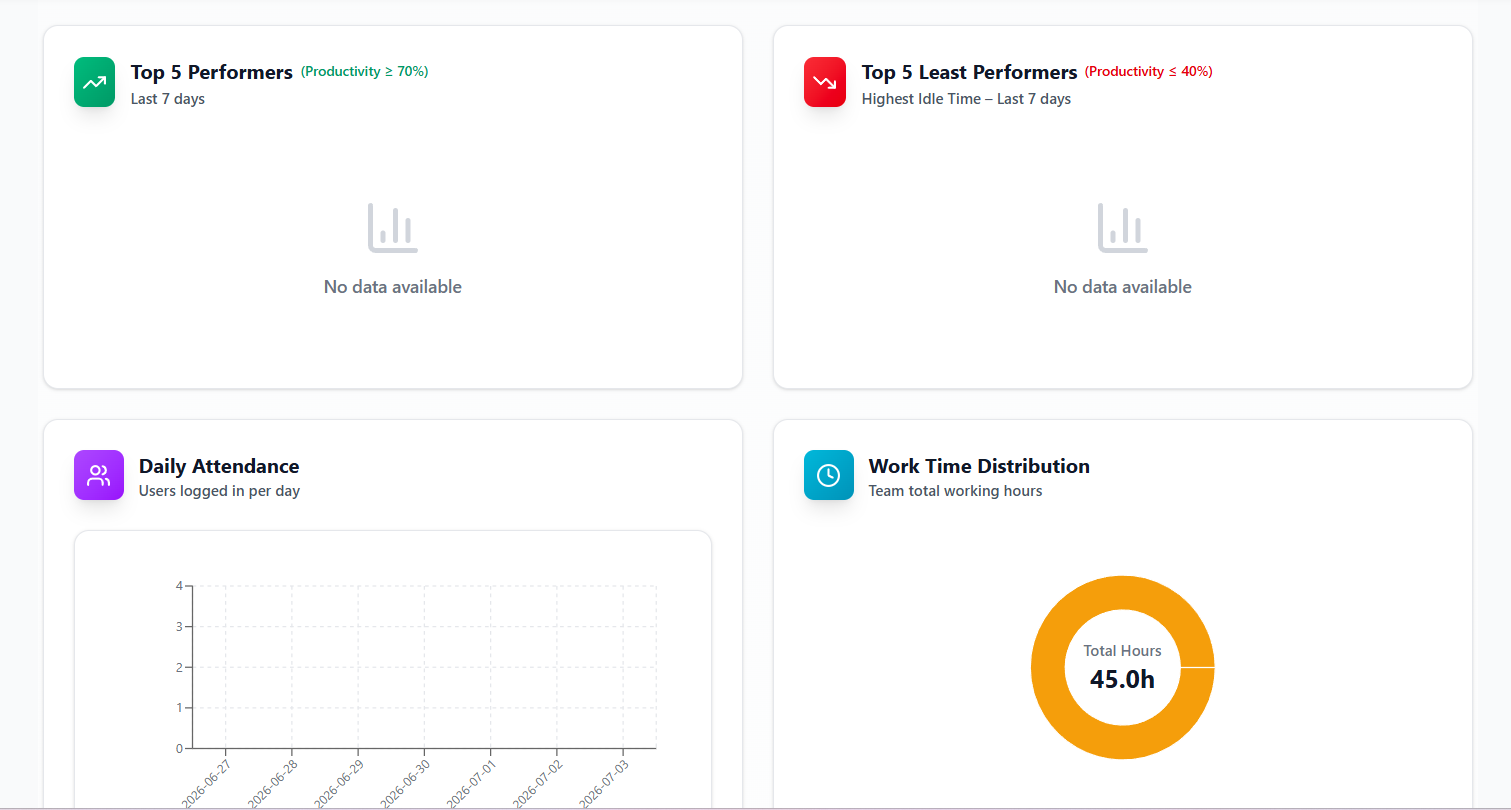The height and width of the screenshot is (810, 1511).
Task: Click the 'Work Time Distribution' heading
Action: pyautogui.click(x=979, y=466)
